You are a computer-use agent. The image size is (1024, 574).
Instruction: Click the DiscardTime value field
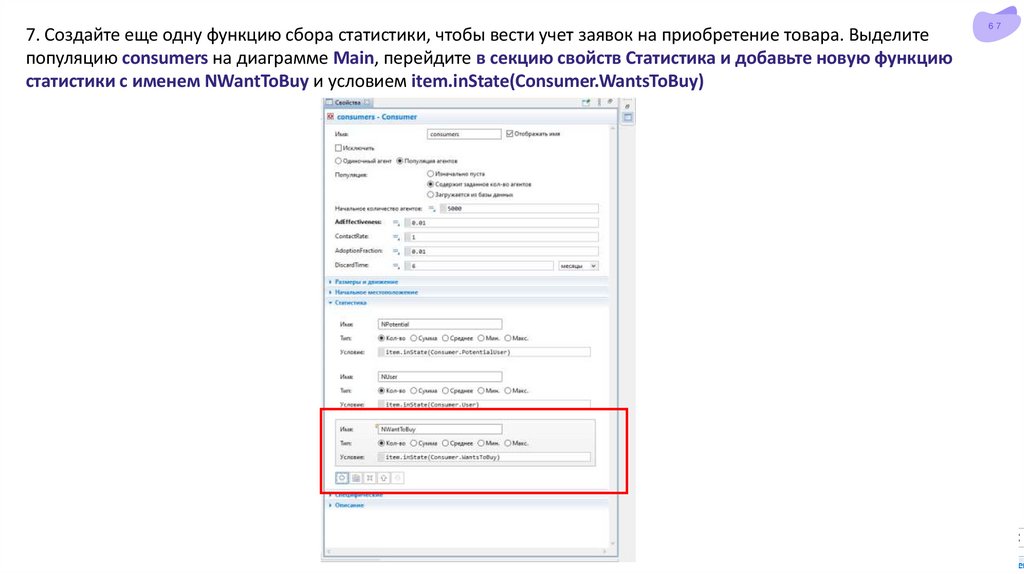[479, 266]
